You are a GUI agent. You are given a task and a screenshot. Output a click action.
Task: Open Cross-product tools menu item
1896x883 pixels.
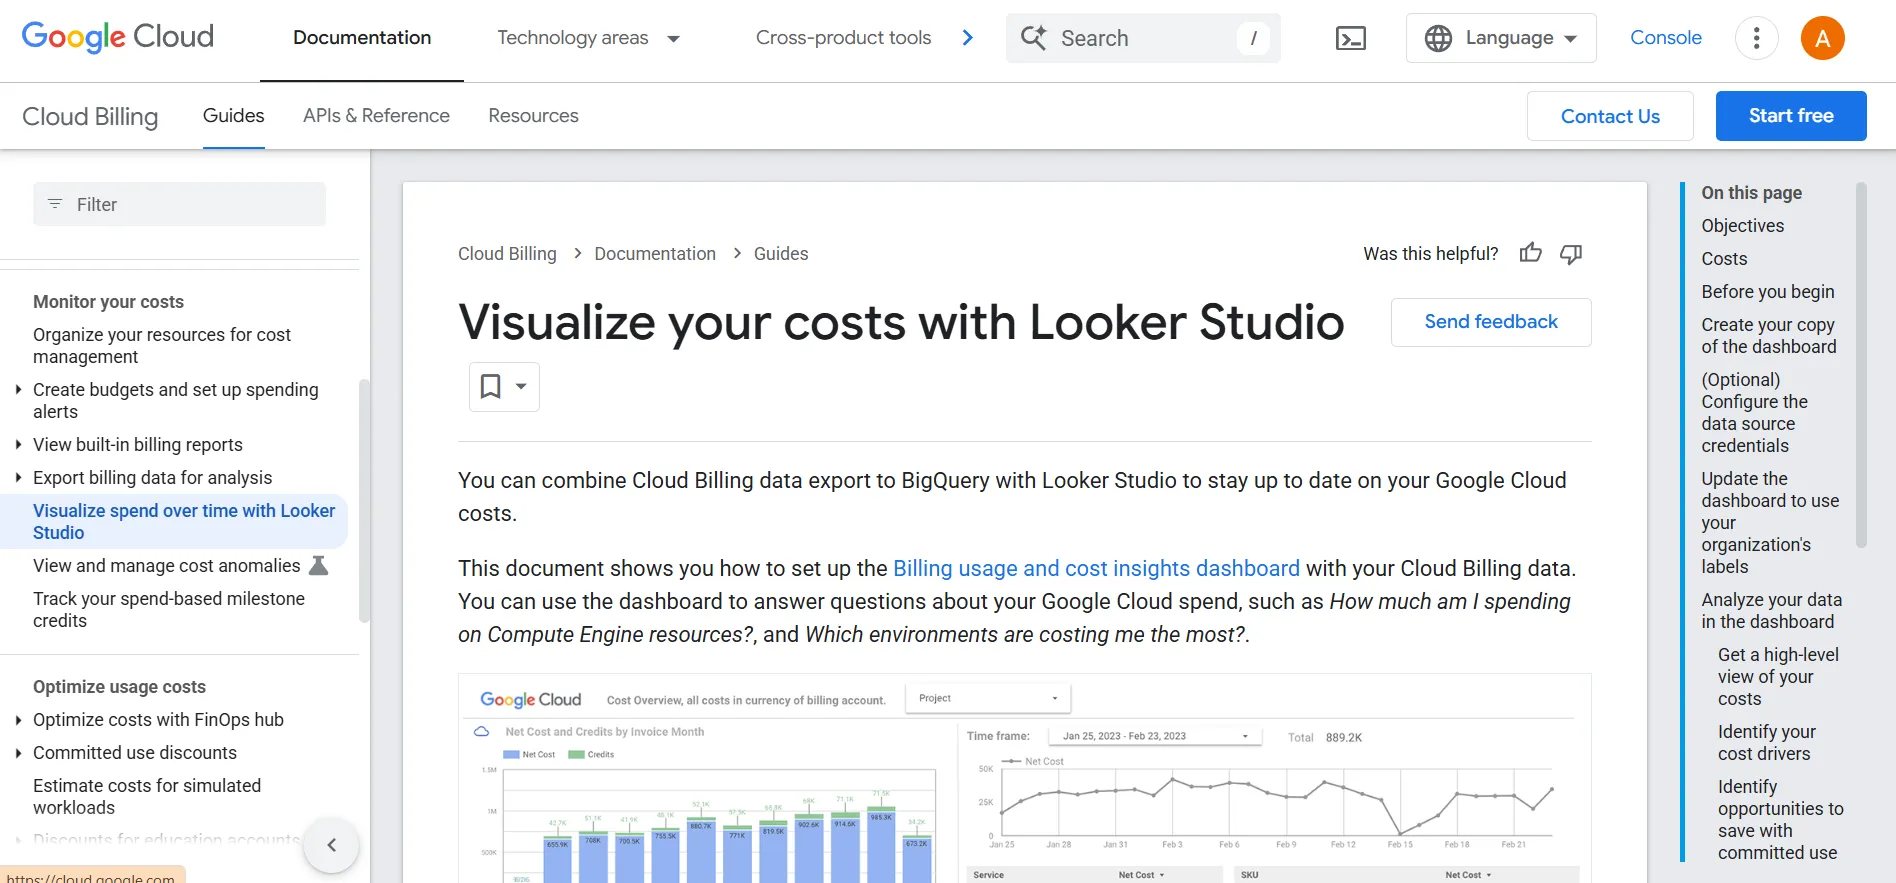click(x=843, y=38)
